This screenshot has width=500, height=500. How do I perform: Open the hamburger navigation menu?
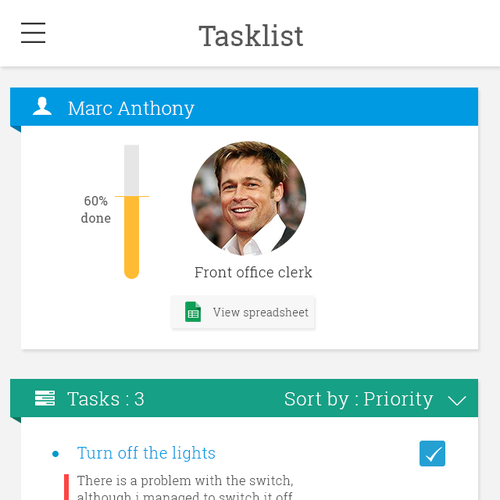click(33, 33)
